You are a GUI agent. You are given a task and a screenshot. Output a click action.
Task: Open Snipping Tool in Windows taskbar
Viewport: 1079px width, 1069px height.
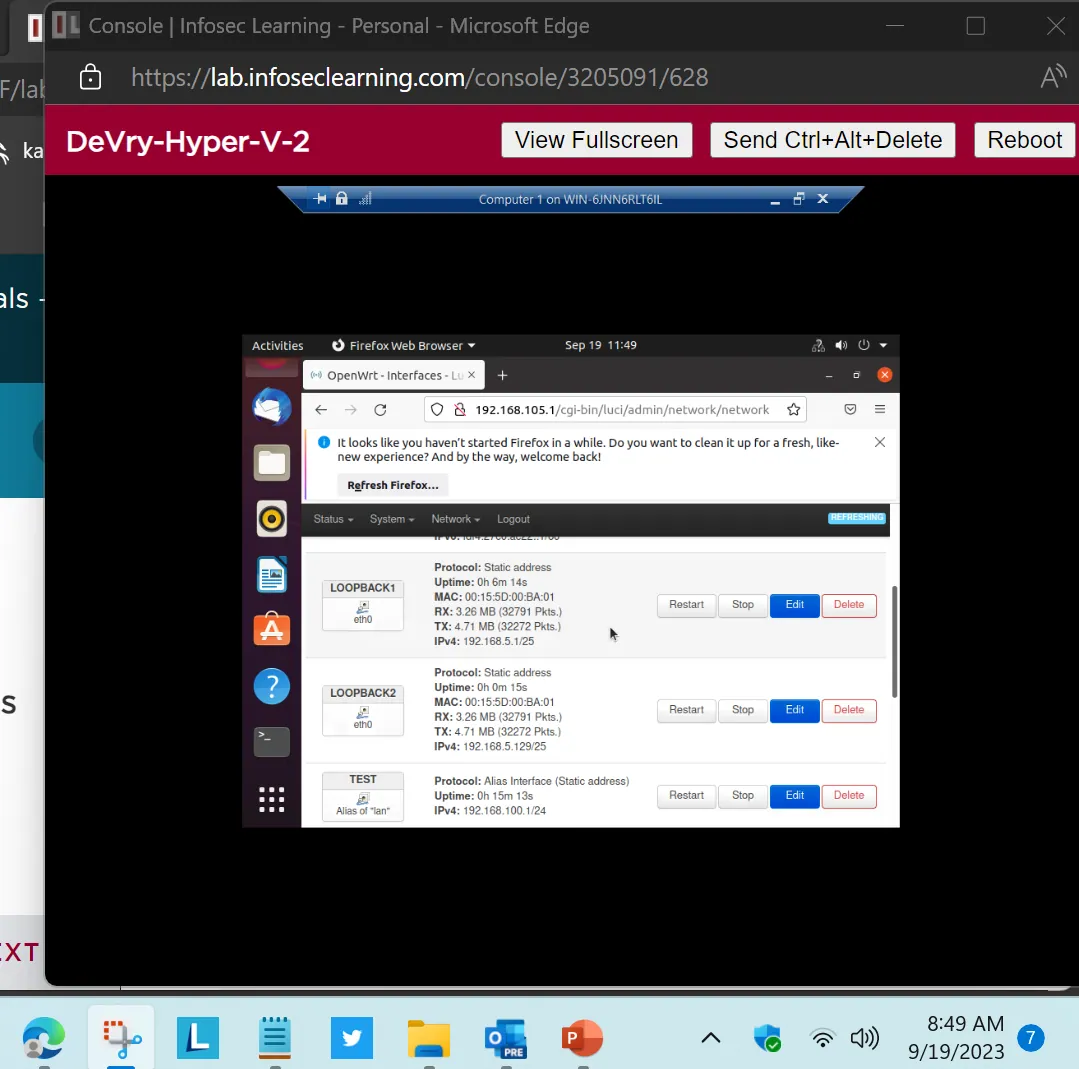[x=121, y=1038]
